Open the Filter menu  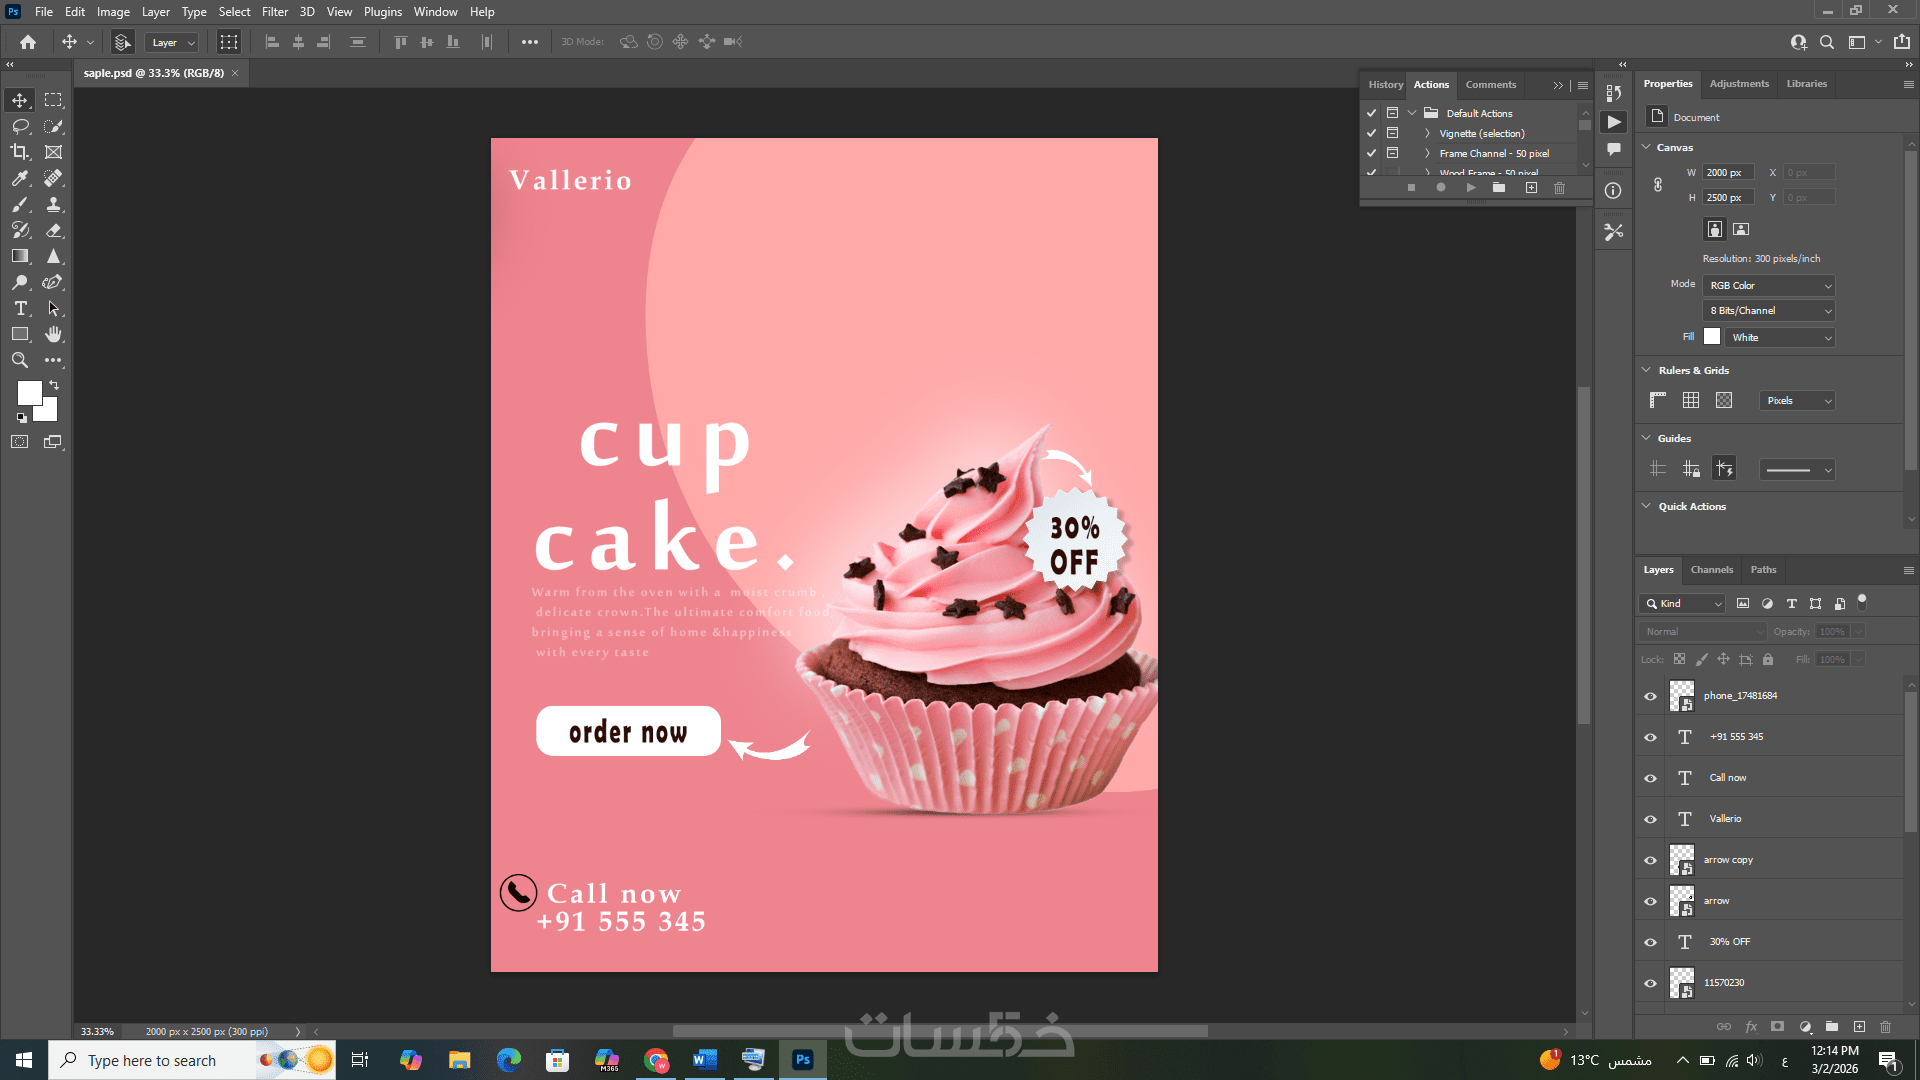pos(274,12)
